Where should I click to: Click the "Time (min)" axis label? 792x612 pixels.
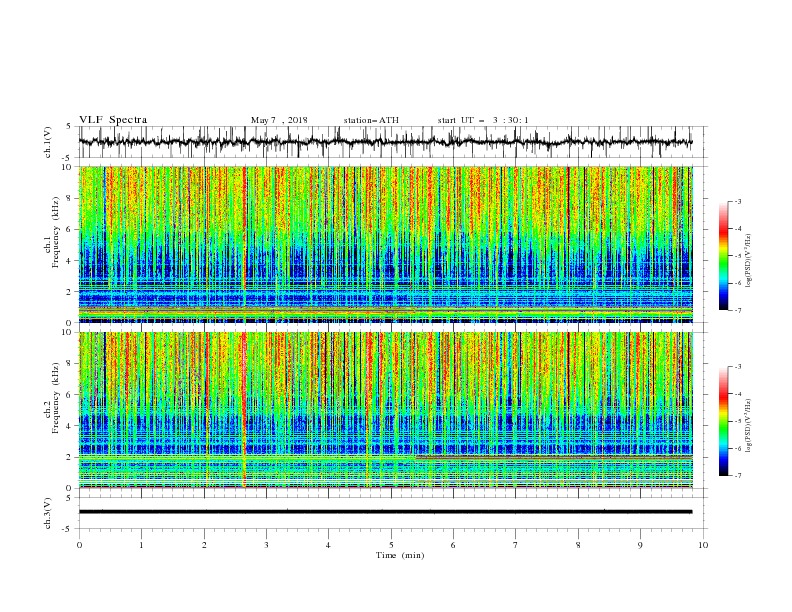400,555
